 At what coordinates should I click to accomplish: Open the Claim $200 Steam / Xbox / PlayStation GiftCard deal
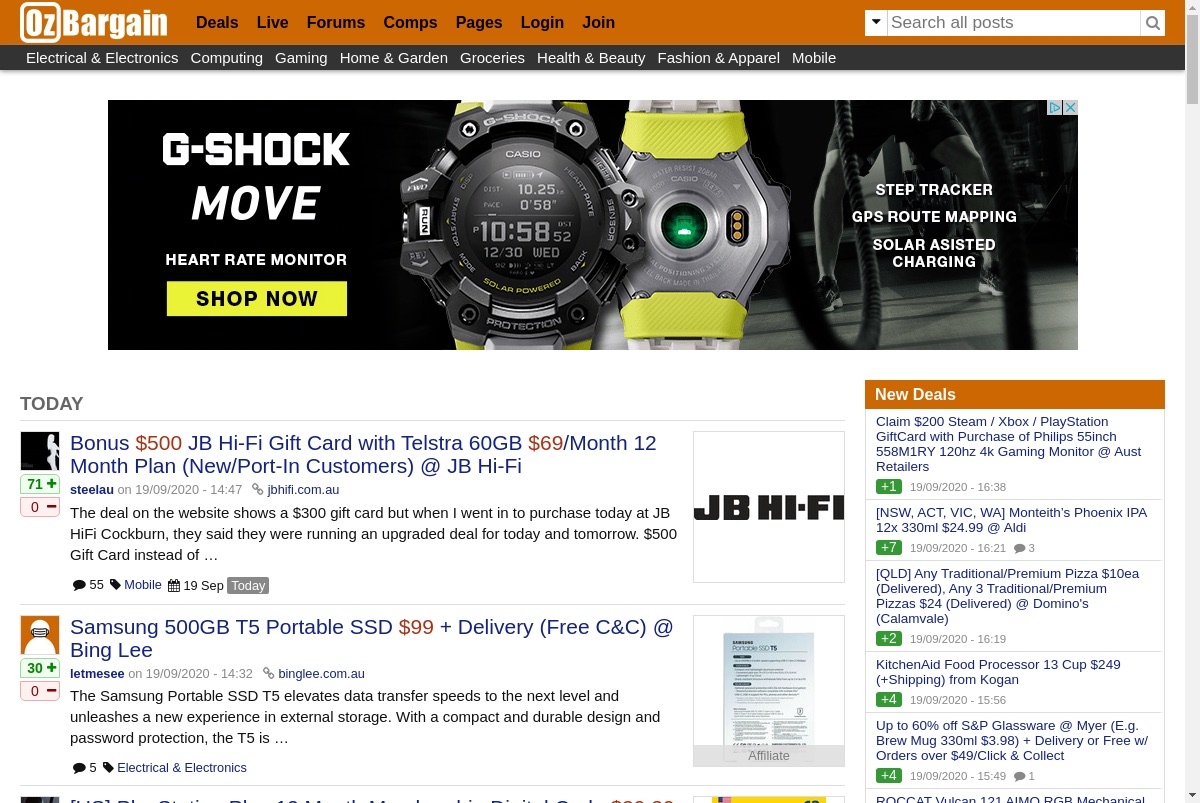point(1009,444)
